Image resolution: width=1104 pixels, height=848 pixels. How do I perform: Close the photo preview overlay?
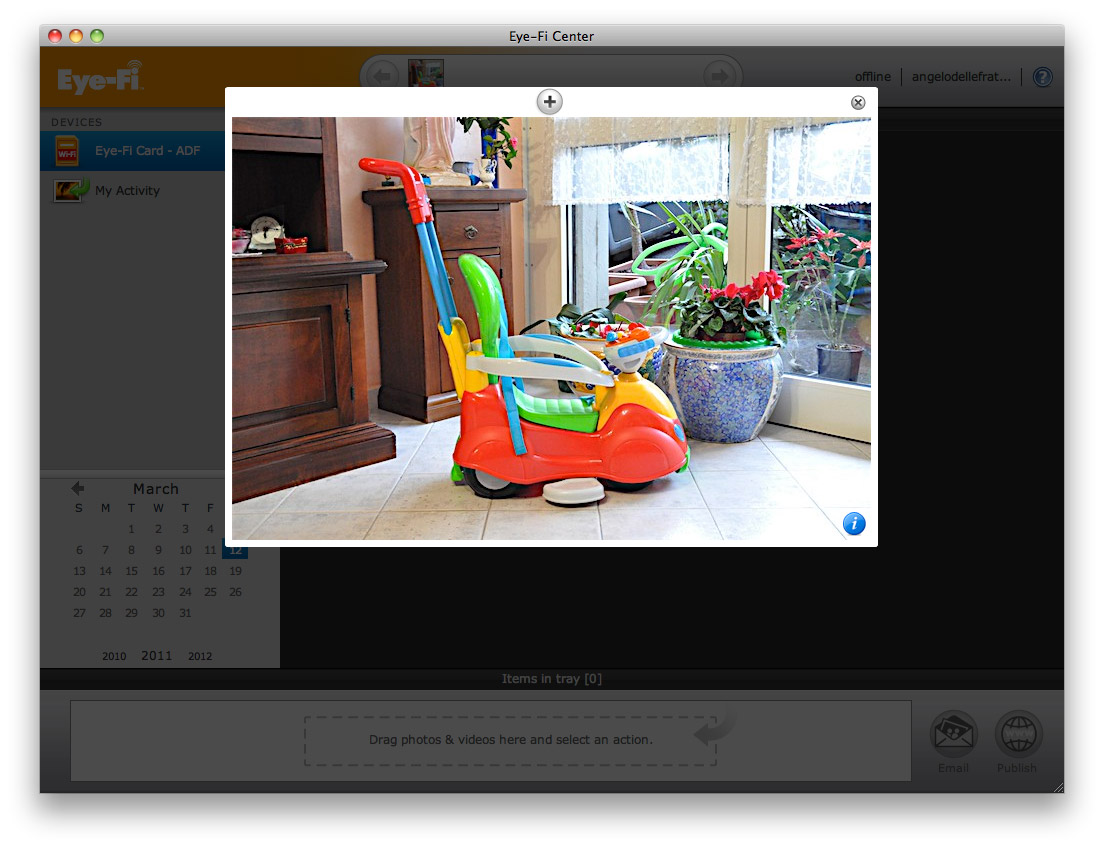(857, 102)
